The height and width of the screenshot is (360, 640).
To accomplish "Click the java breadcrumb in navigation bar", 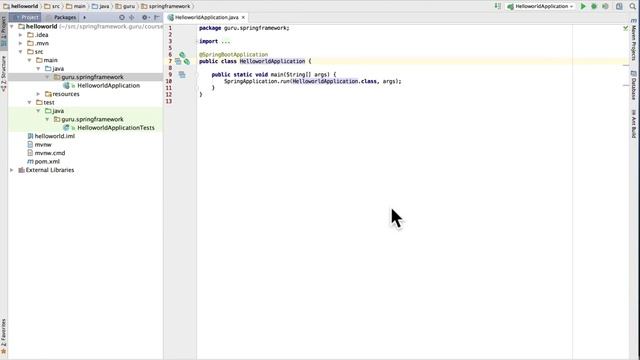I will pyautogui.click(x=100, y=6).
